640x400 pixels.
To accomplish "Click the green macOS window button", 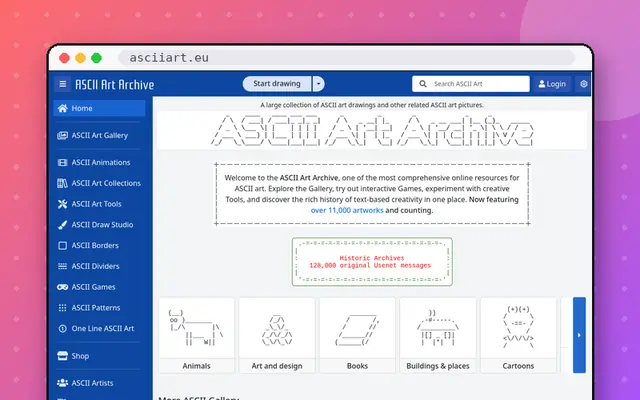I will point(96,58).
